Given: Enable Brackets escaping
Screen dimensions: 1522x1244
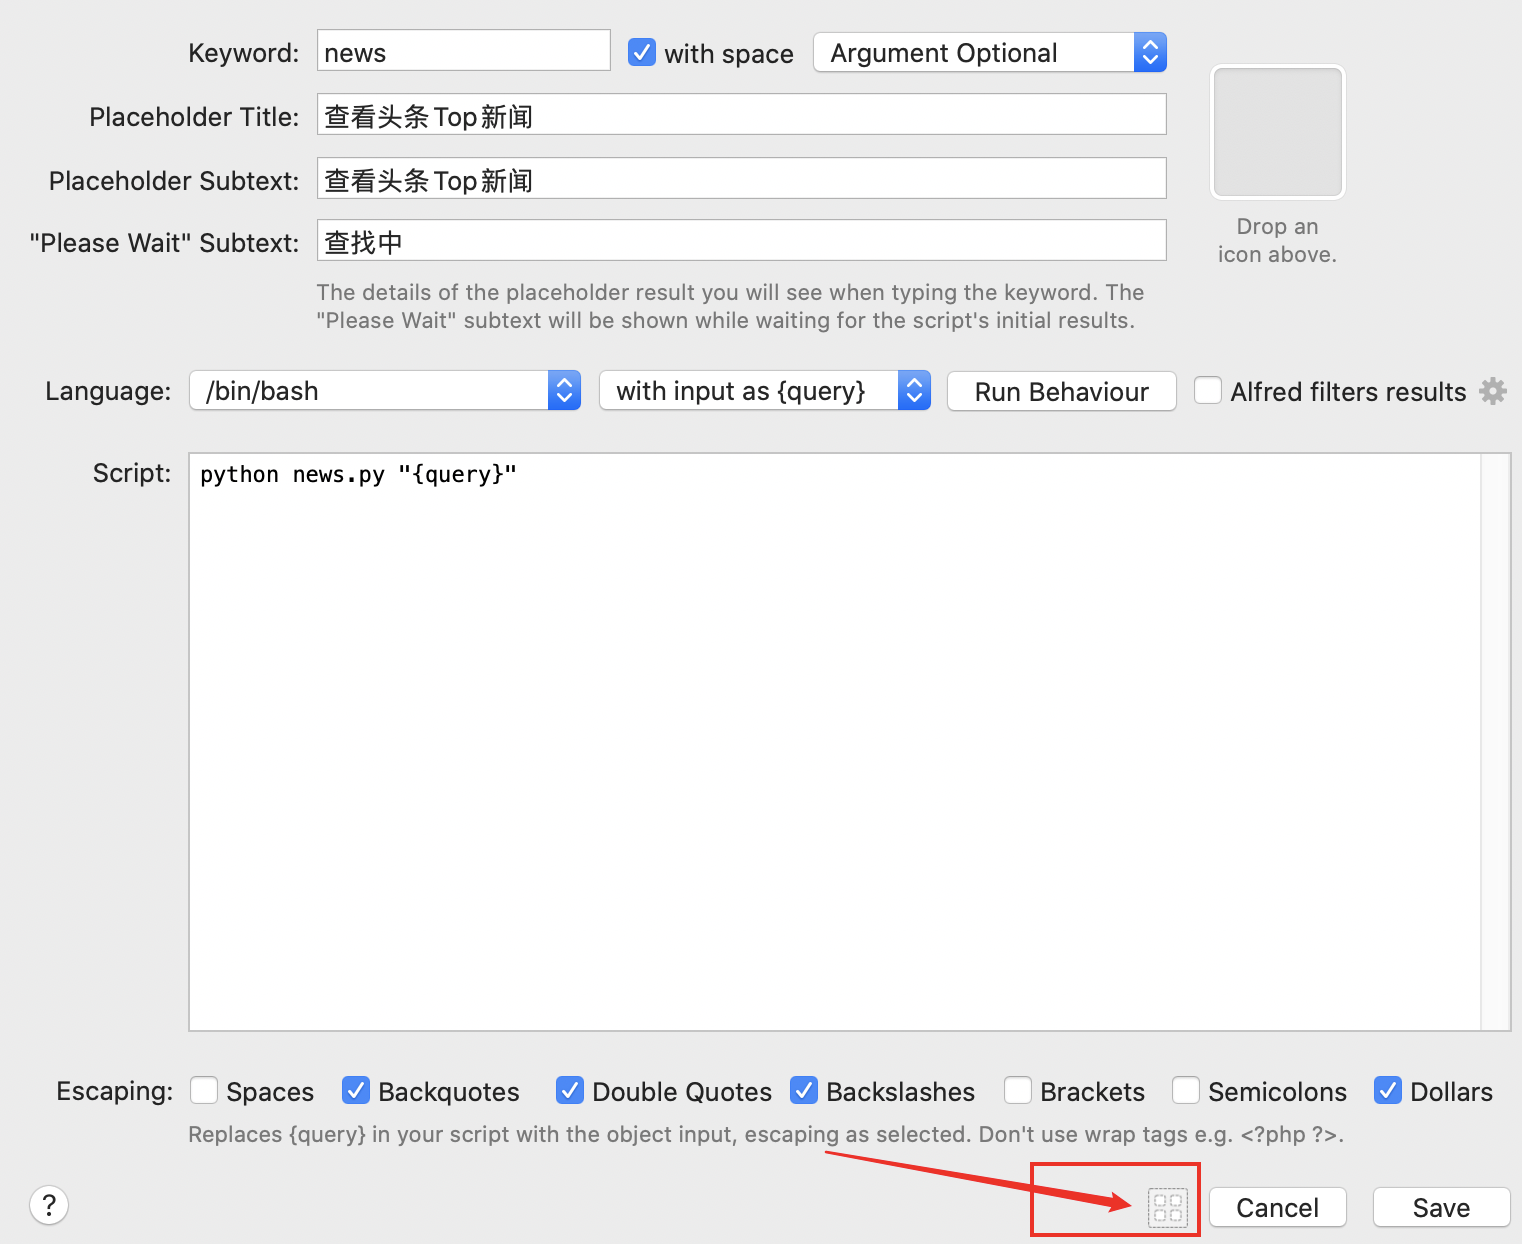Looking at the screenshot, I should (x=1018, y=1090).
